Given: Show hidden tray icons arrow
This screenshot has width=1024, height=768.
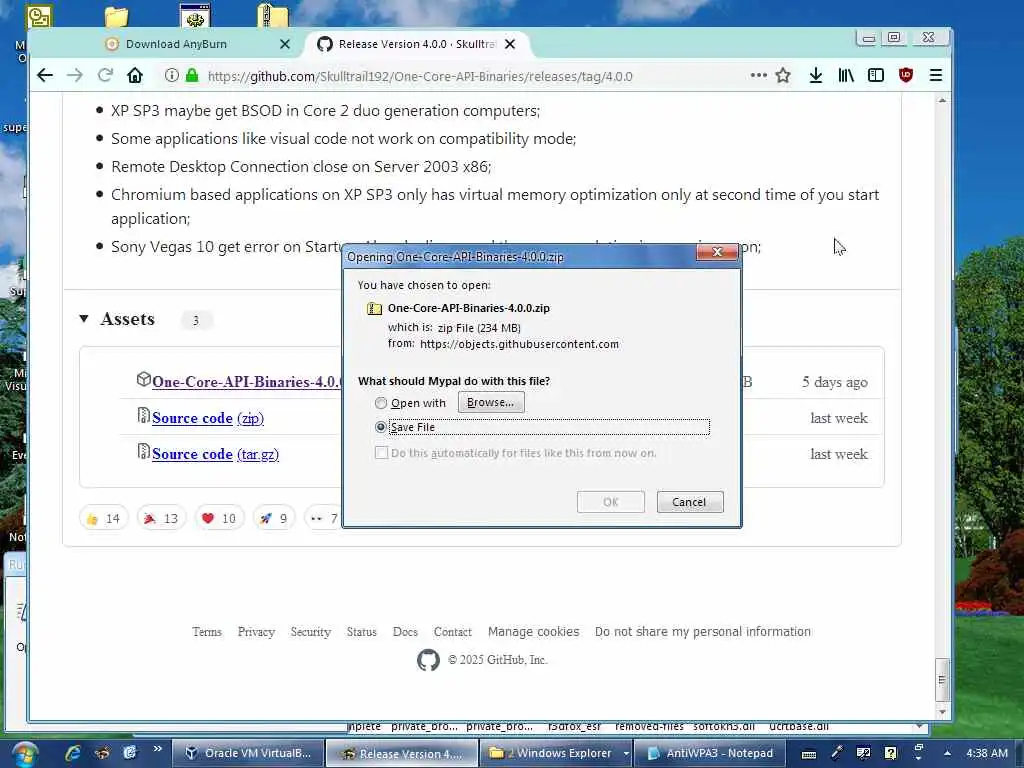Looking at the screenshot, I should (948, 753).
